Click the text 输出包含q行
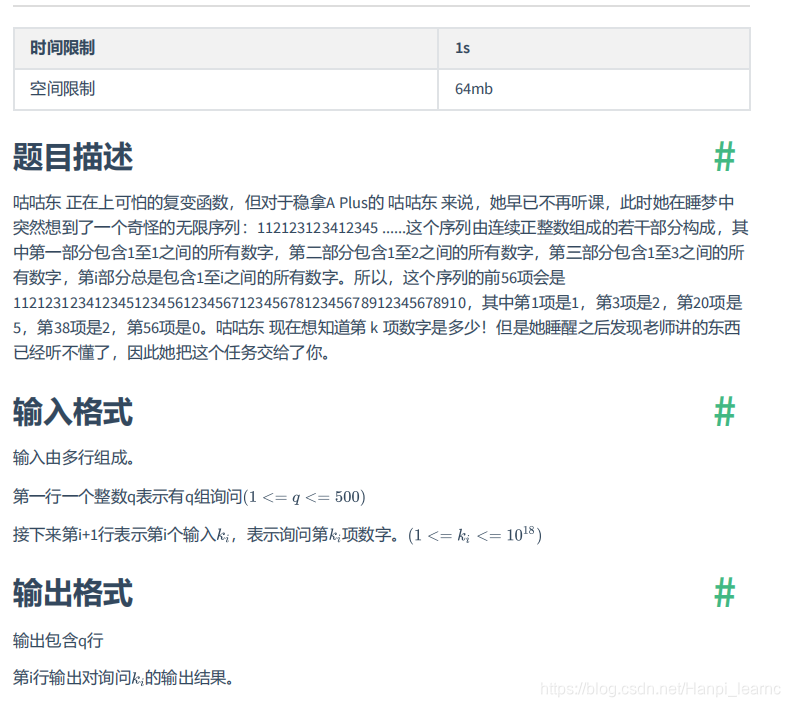790x707 pixels. tap(58, 640)
